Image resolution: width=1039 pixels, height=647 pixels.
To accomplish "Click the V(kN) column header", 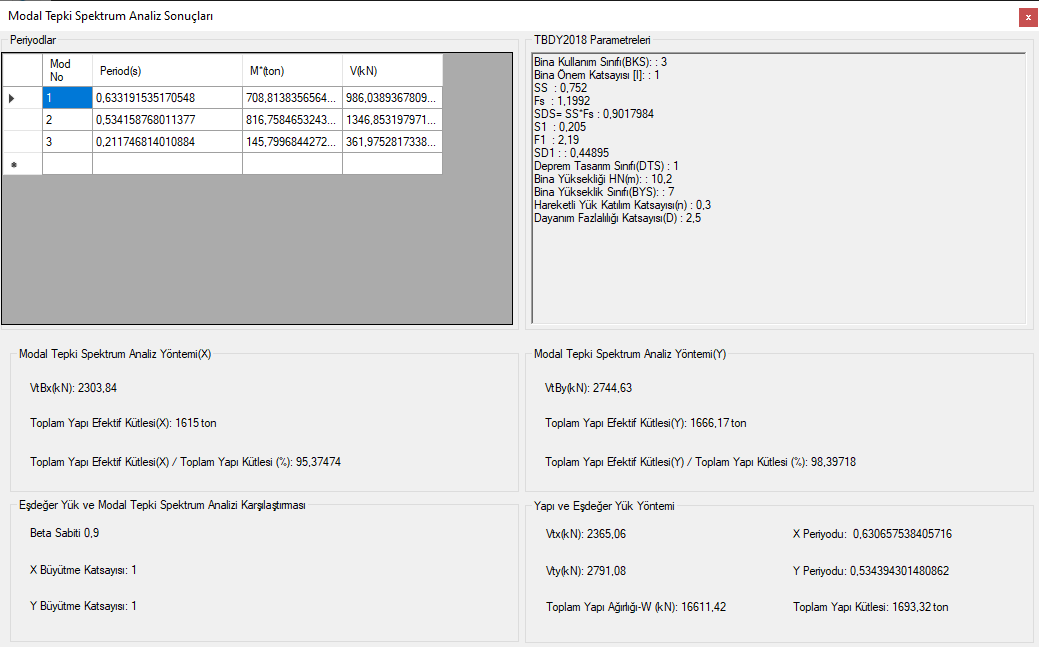I will click(392, 70).
